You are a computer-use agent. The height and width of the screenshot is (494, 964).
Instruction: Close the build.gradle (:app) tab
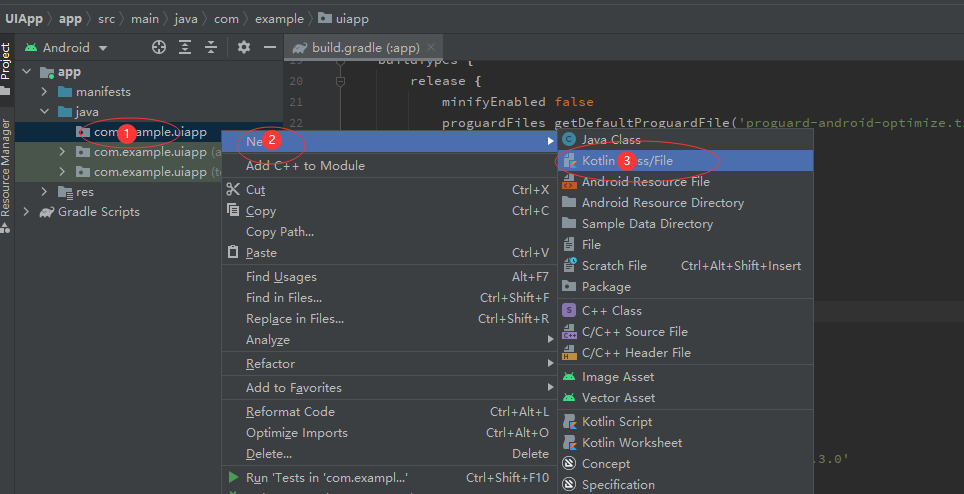[x=431, y=48]
